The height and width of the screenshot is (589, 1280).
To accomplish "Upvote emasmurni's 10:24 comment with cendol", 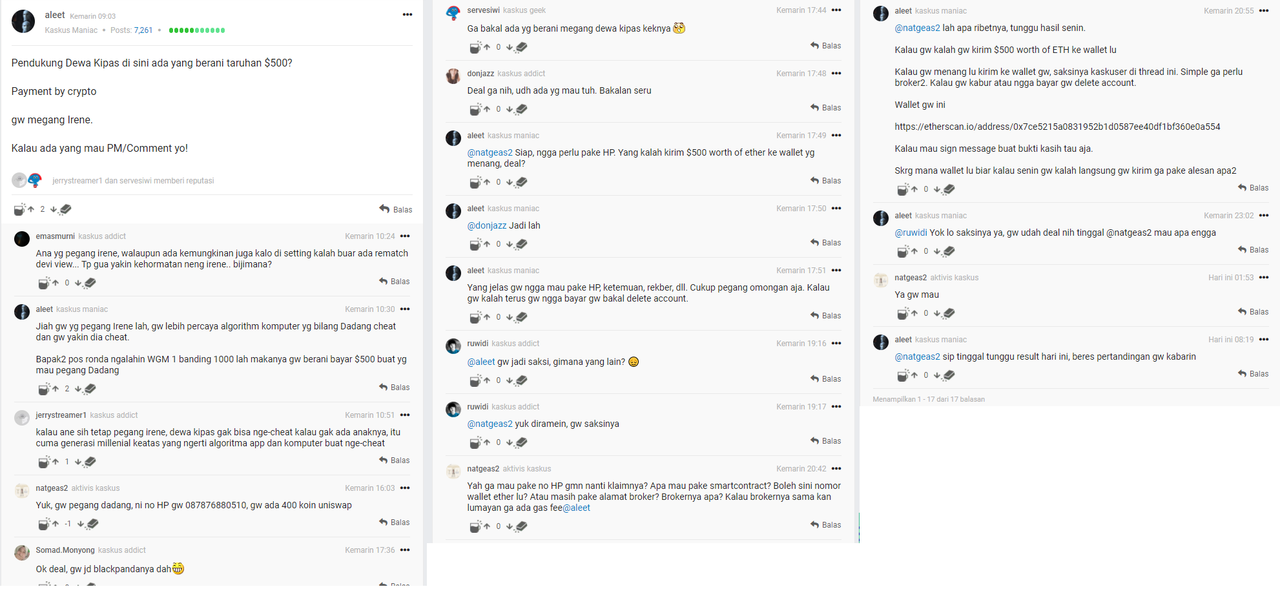I will [x=45, y=283].
